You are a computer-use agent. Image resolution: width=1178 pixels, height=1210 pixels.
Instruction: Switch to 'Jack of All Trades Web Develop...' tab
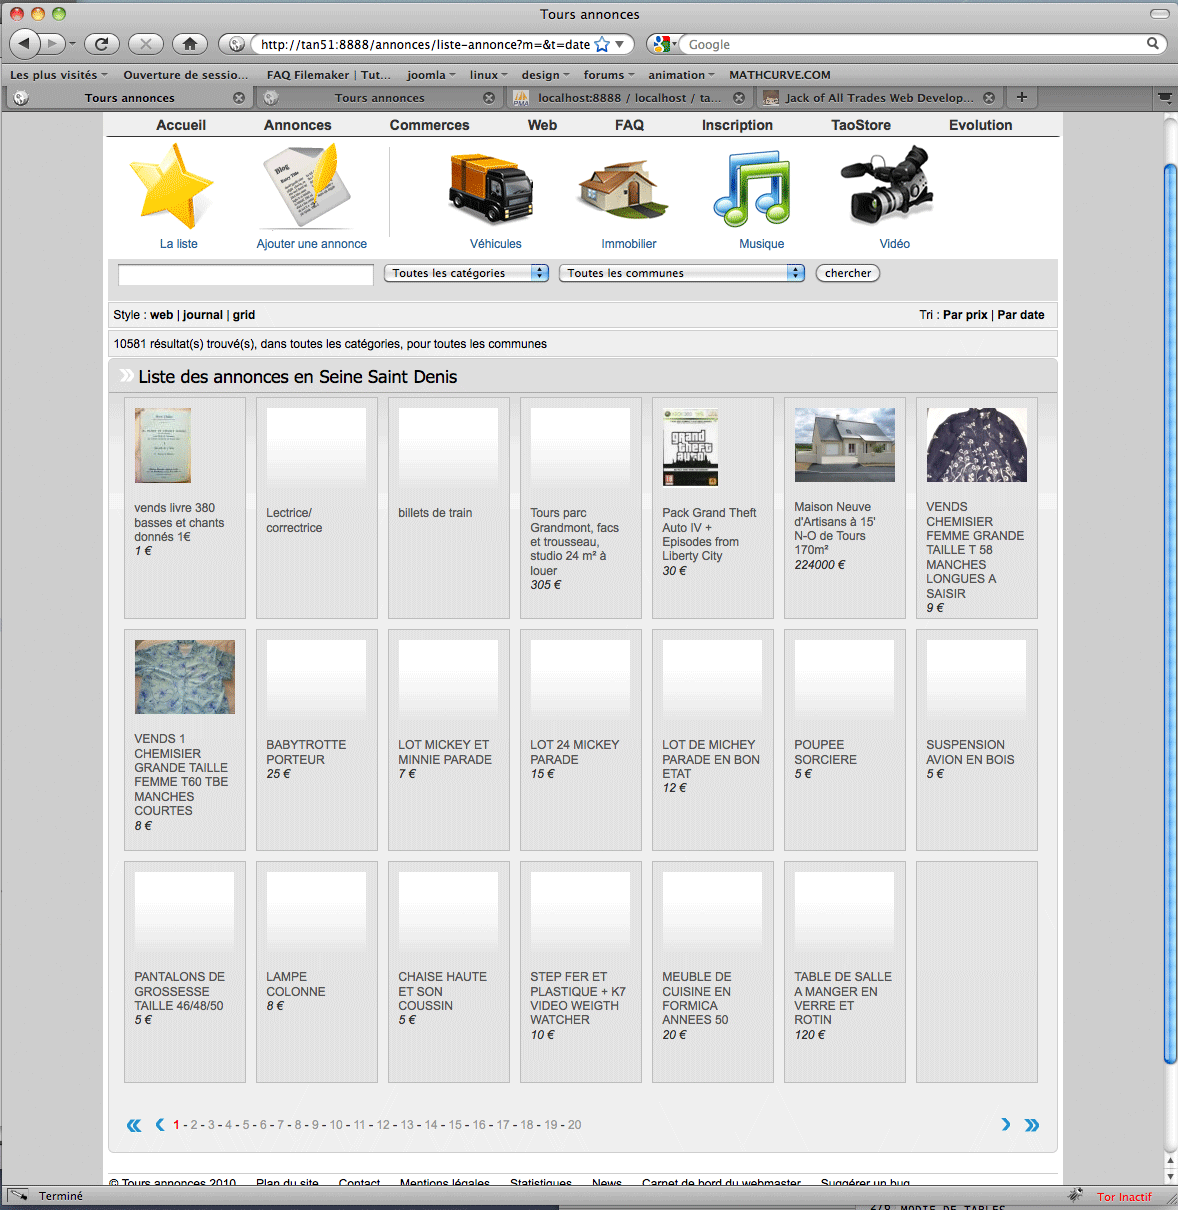click(x=878, y=98)
